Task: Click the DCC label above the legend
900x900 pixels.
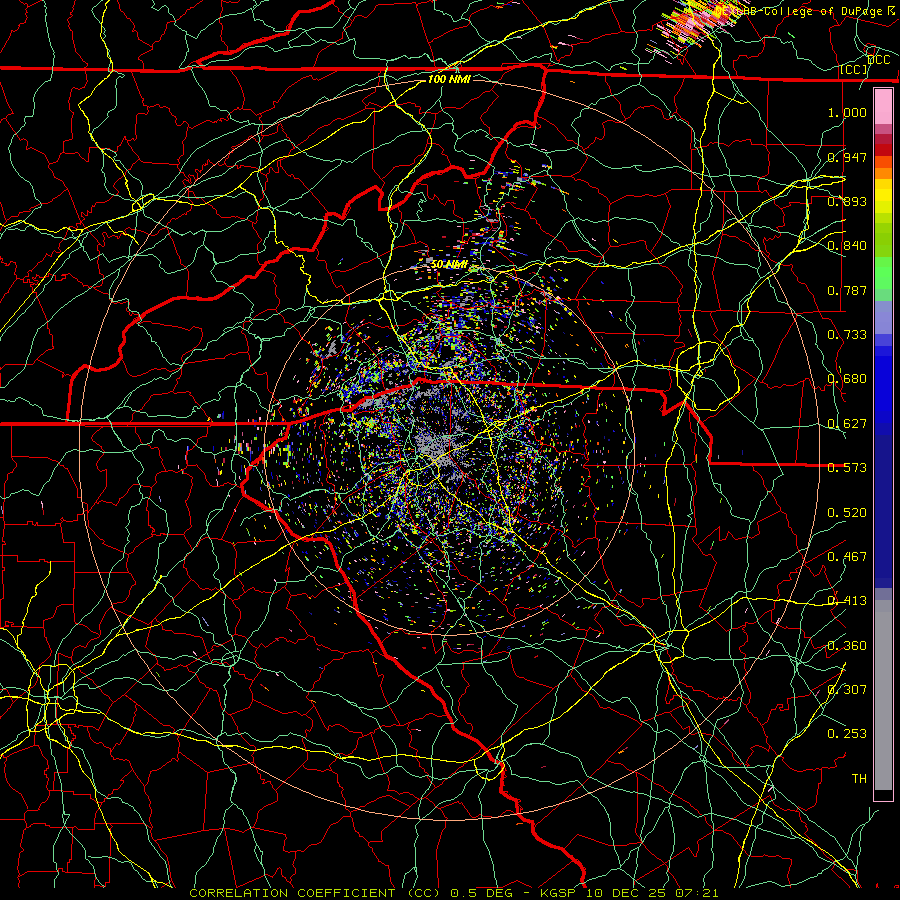Action: coord(879,60)
